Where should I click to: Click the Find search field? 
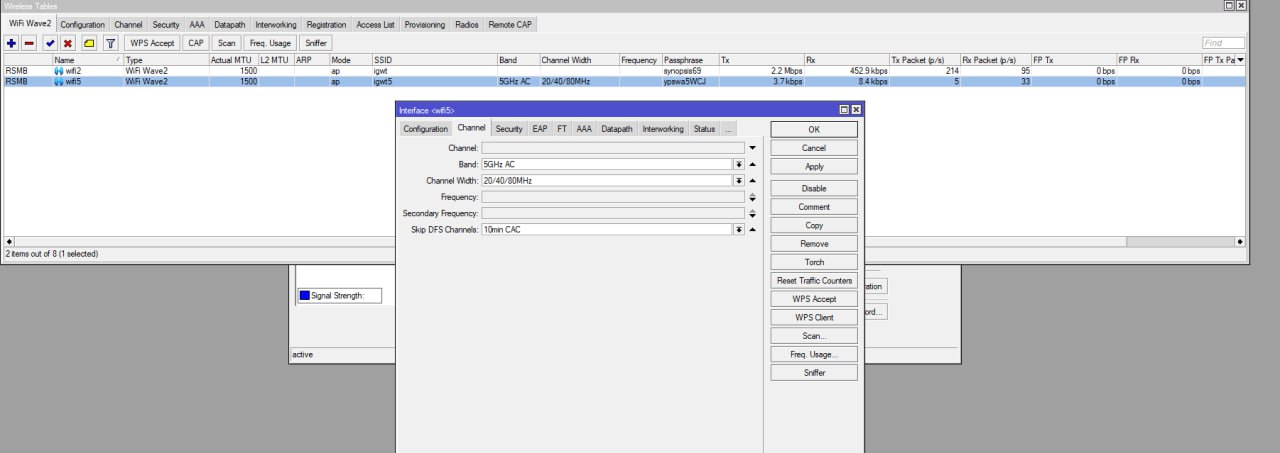point(1223,43)
